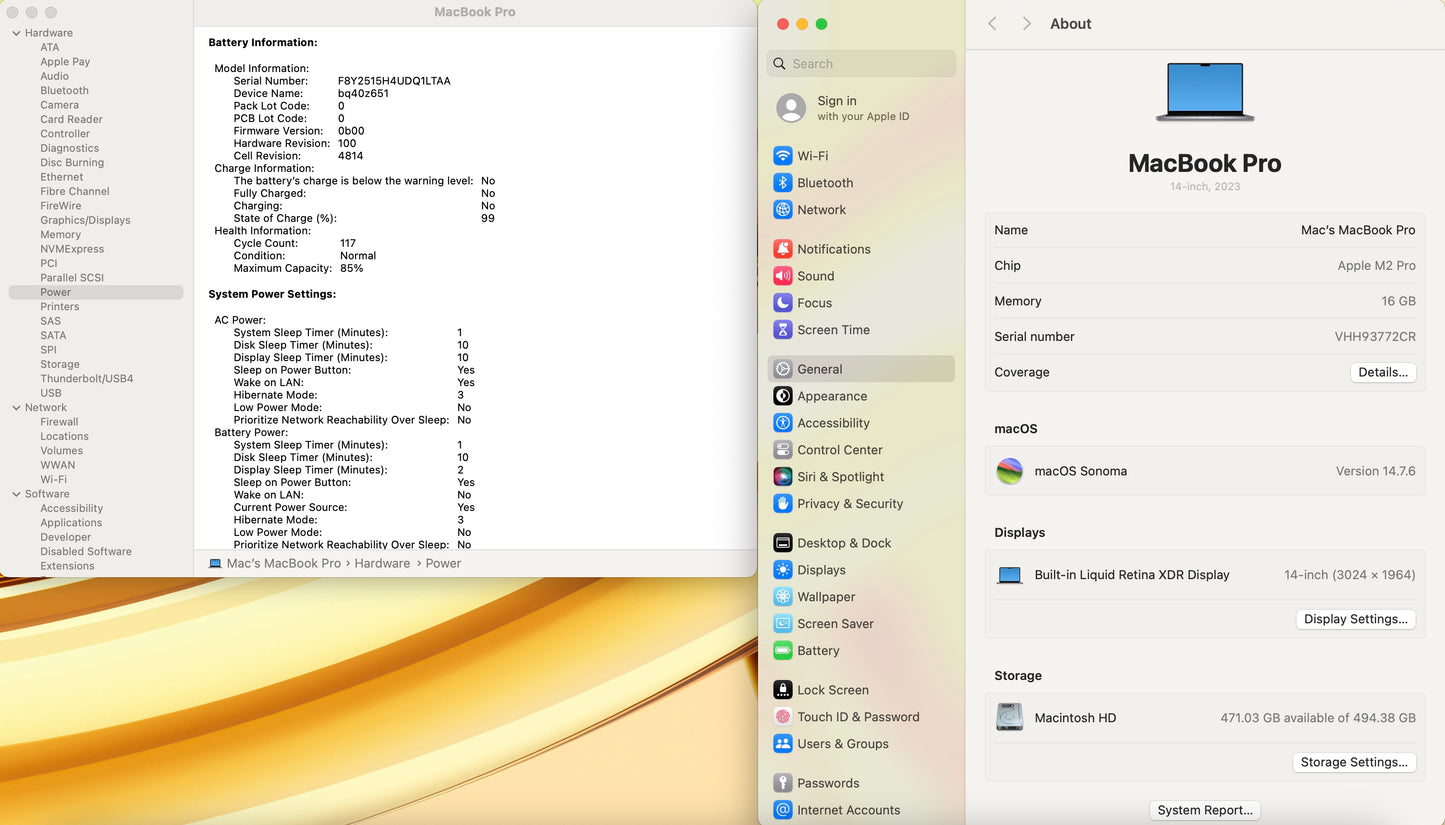Collapse the Network section in System Information
Screen dimensions: 1445x825
click(16, 407)
